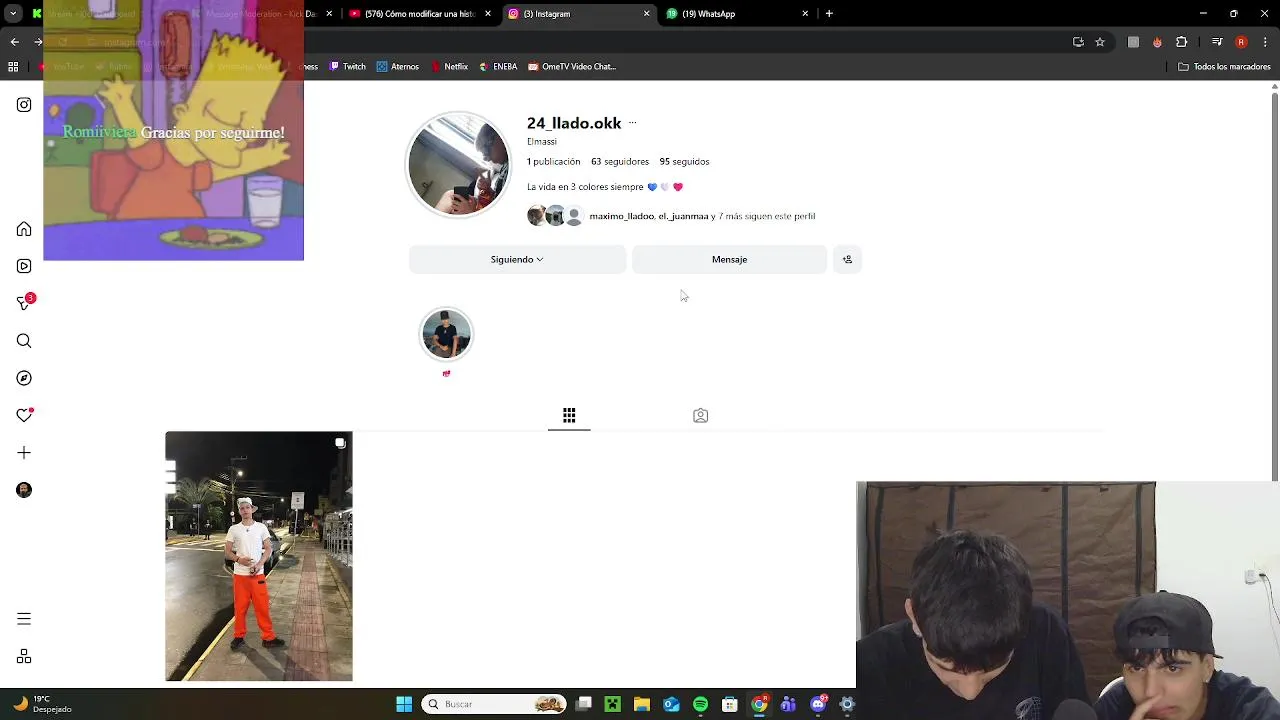Open Chrome profile avatar R

click(1241, 42)
